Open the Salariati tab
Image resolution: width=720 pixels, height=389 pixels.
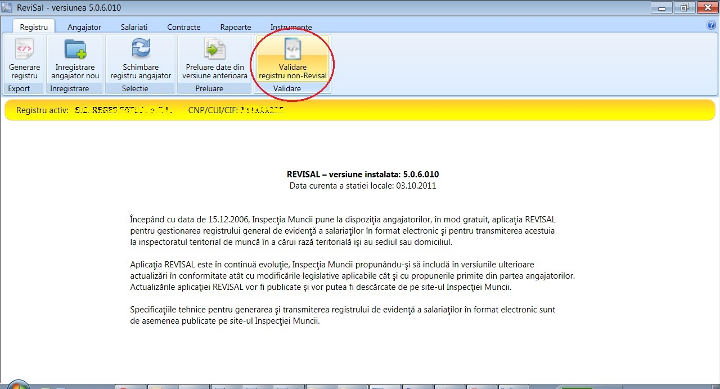(134, 27)
